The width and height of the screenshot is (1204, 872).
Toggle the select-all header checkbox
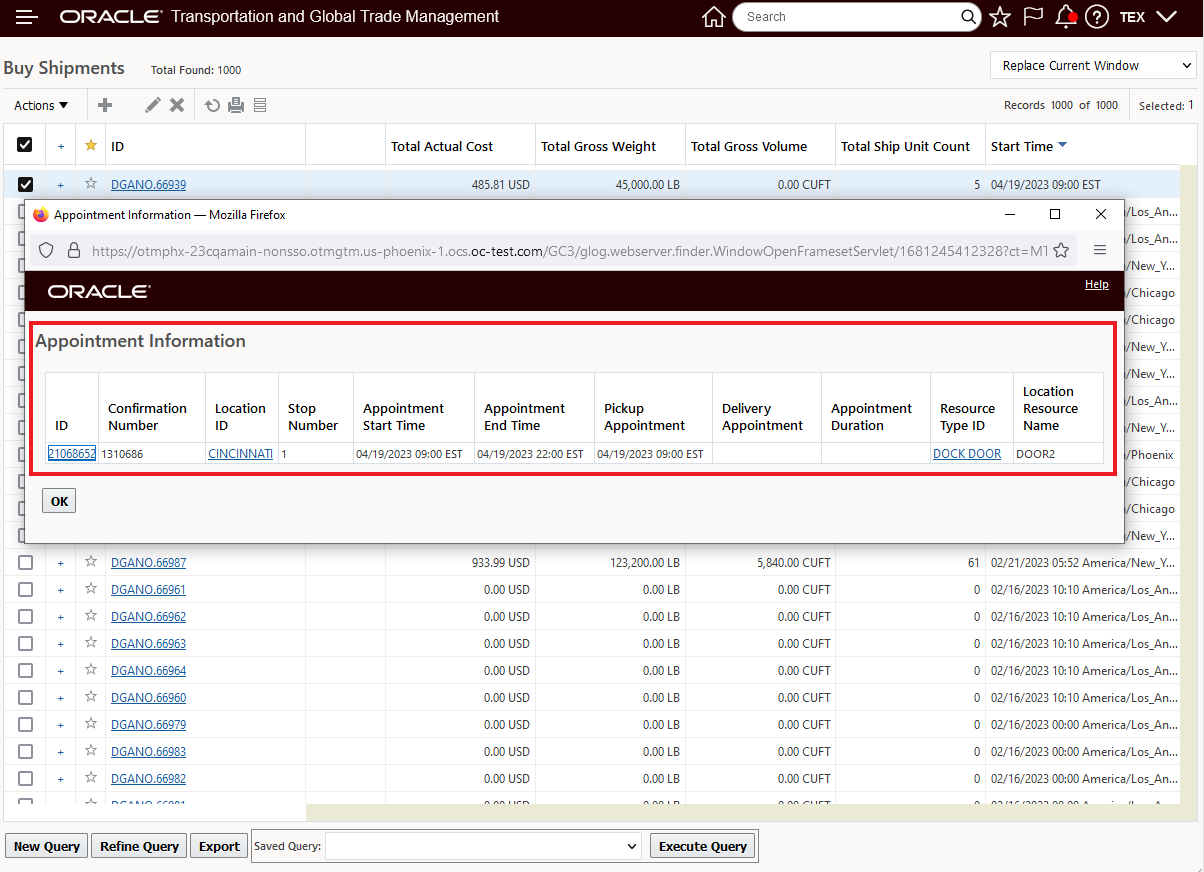[x=25, y=145]
